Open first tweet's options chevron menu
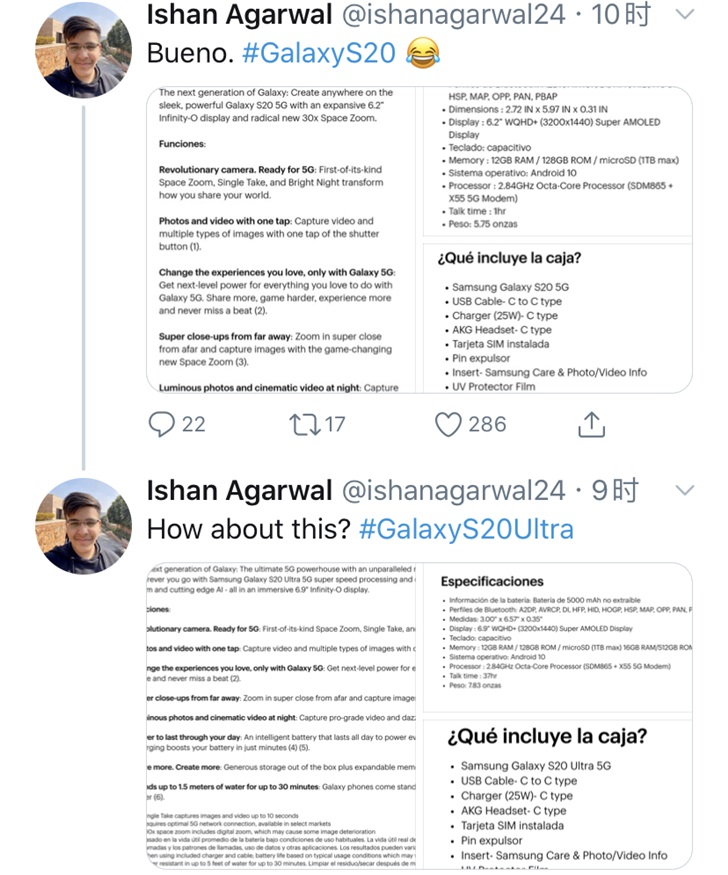Viewport: 728px width, 875px height. point(684,15)
